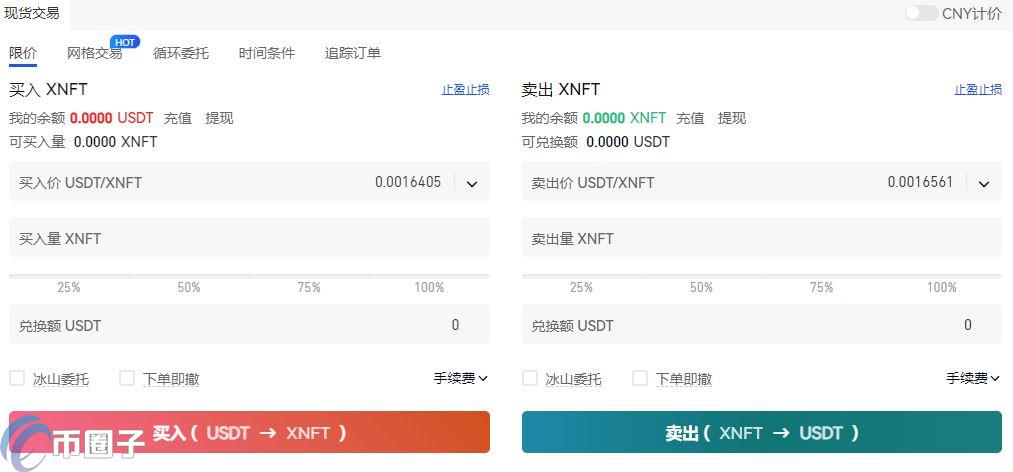Open 止盈止损 link in sell panel
Image resolution: width=1013 pixels, height=472 pixels.
978,90
